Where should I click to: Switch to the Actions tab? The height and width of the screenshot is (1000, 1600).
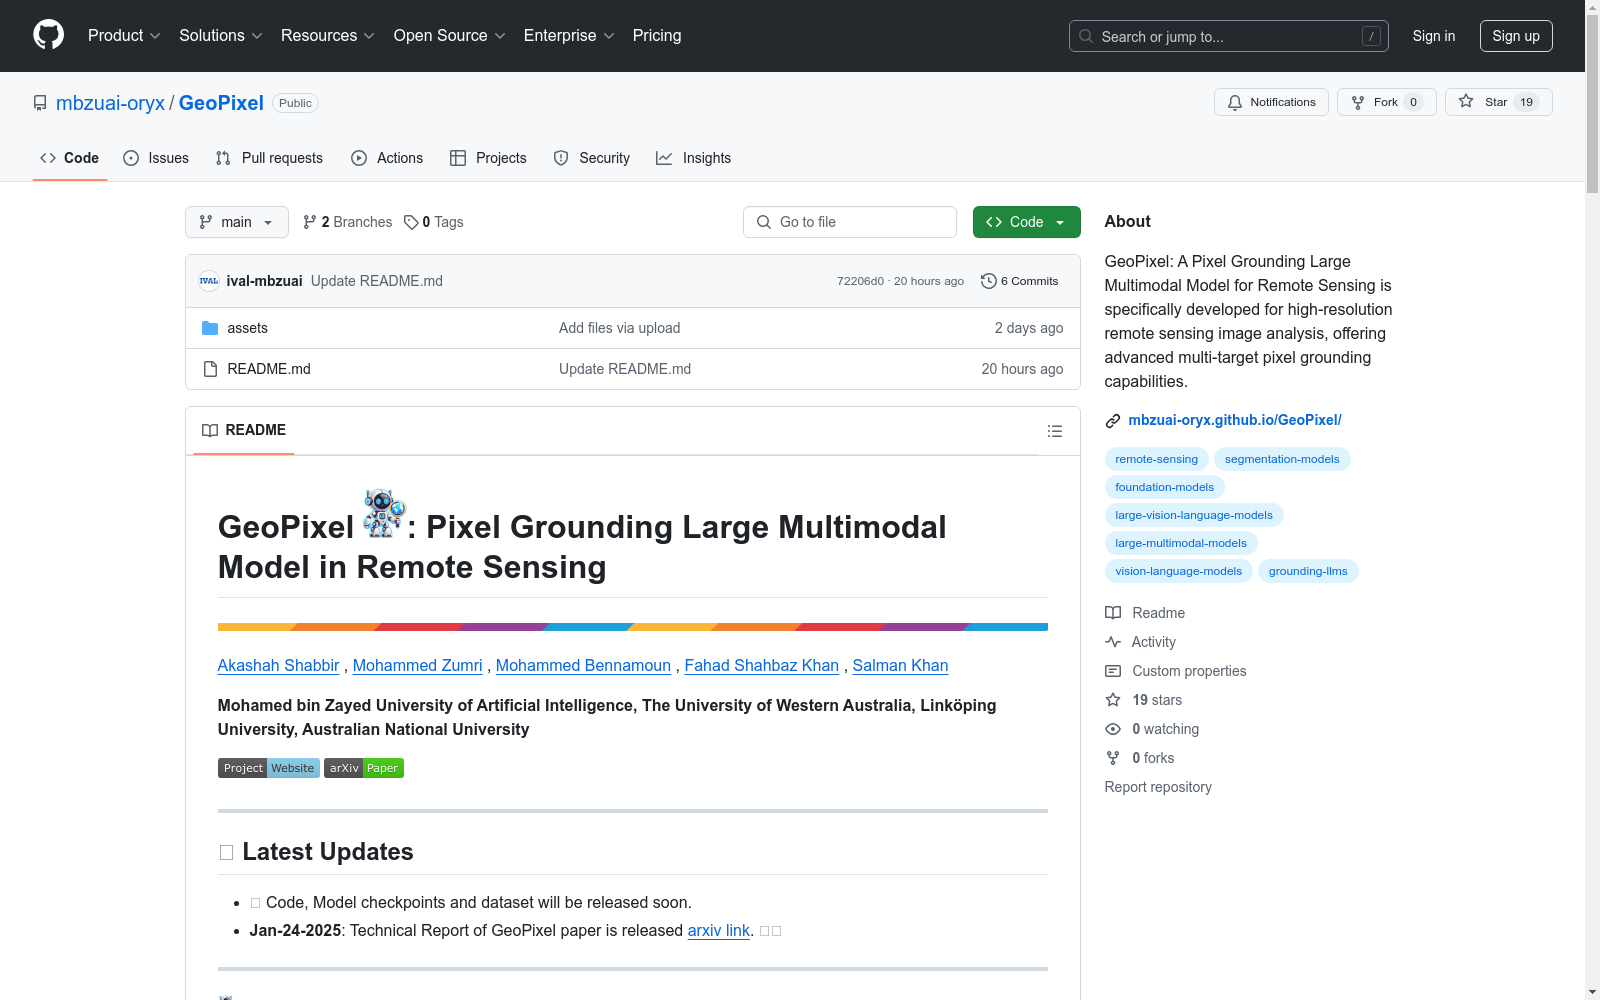(387, 158)
